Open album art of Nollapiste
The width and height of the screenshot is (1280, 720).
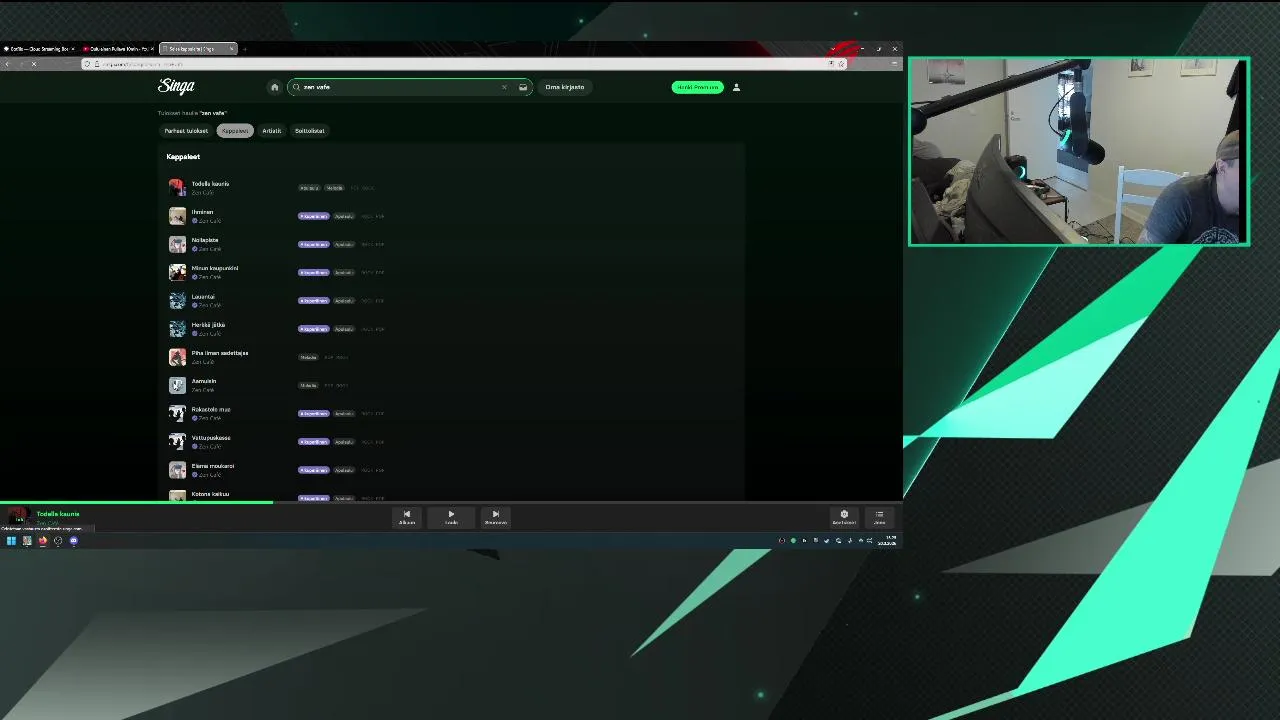(x=177, y=244)
